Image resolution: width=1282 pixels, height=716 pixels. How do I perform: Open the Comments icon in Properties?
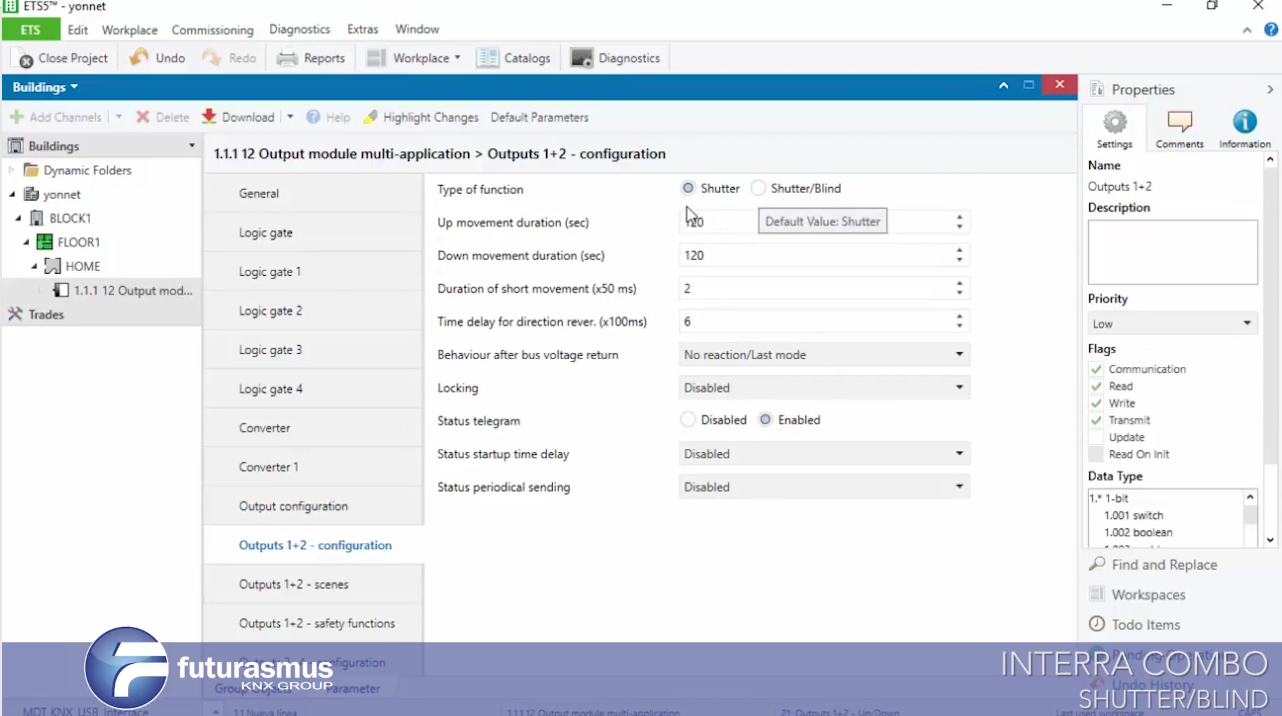click(1179, 123)
